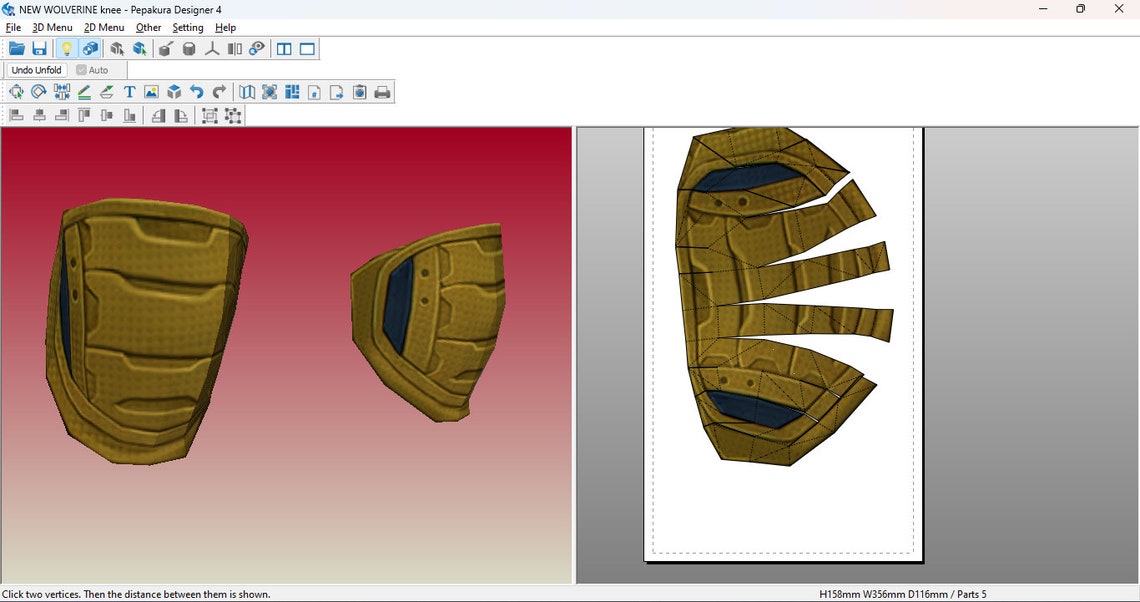The height and width of the screenshot is (602, 1140).
Task: Activate the scale change icon
Action: [x=270, y=91]
